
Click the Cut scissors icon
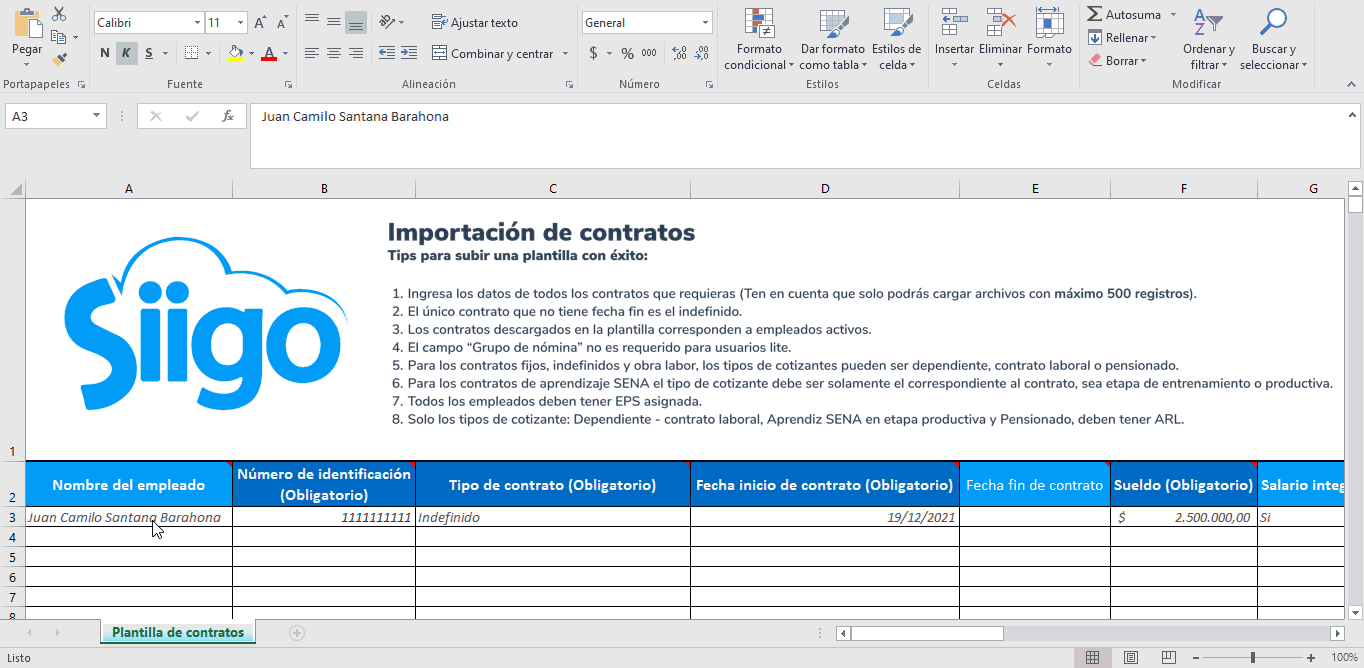(59, 14)
